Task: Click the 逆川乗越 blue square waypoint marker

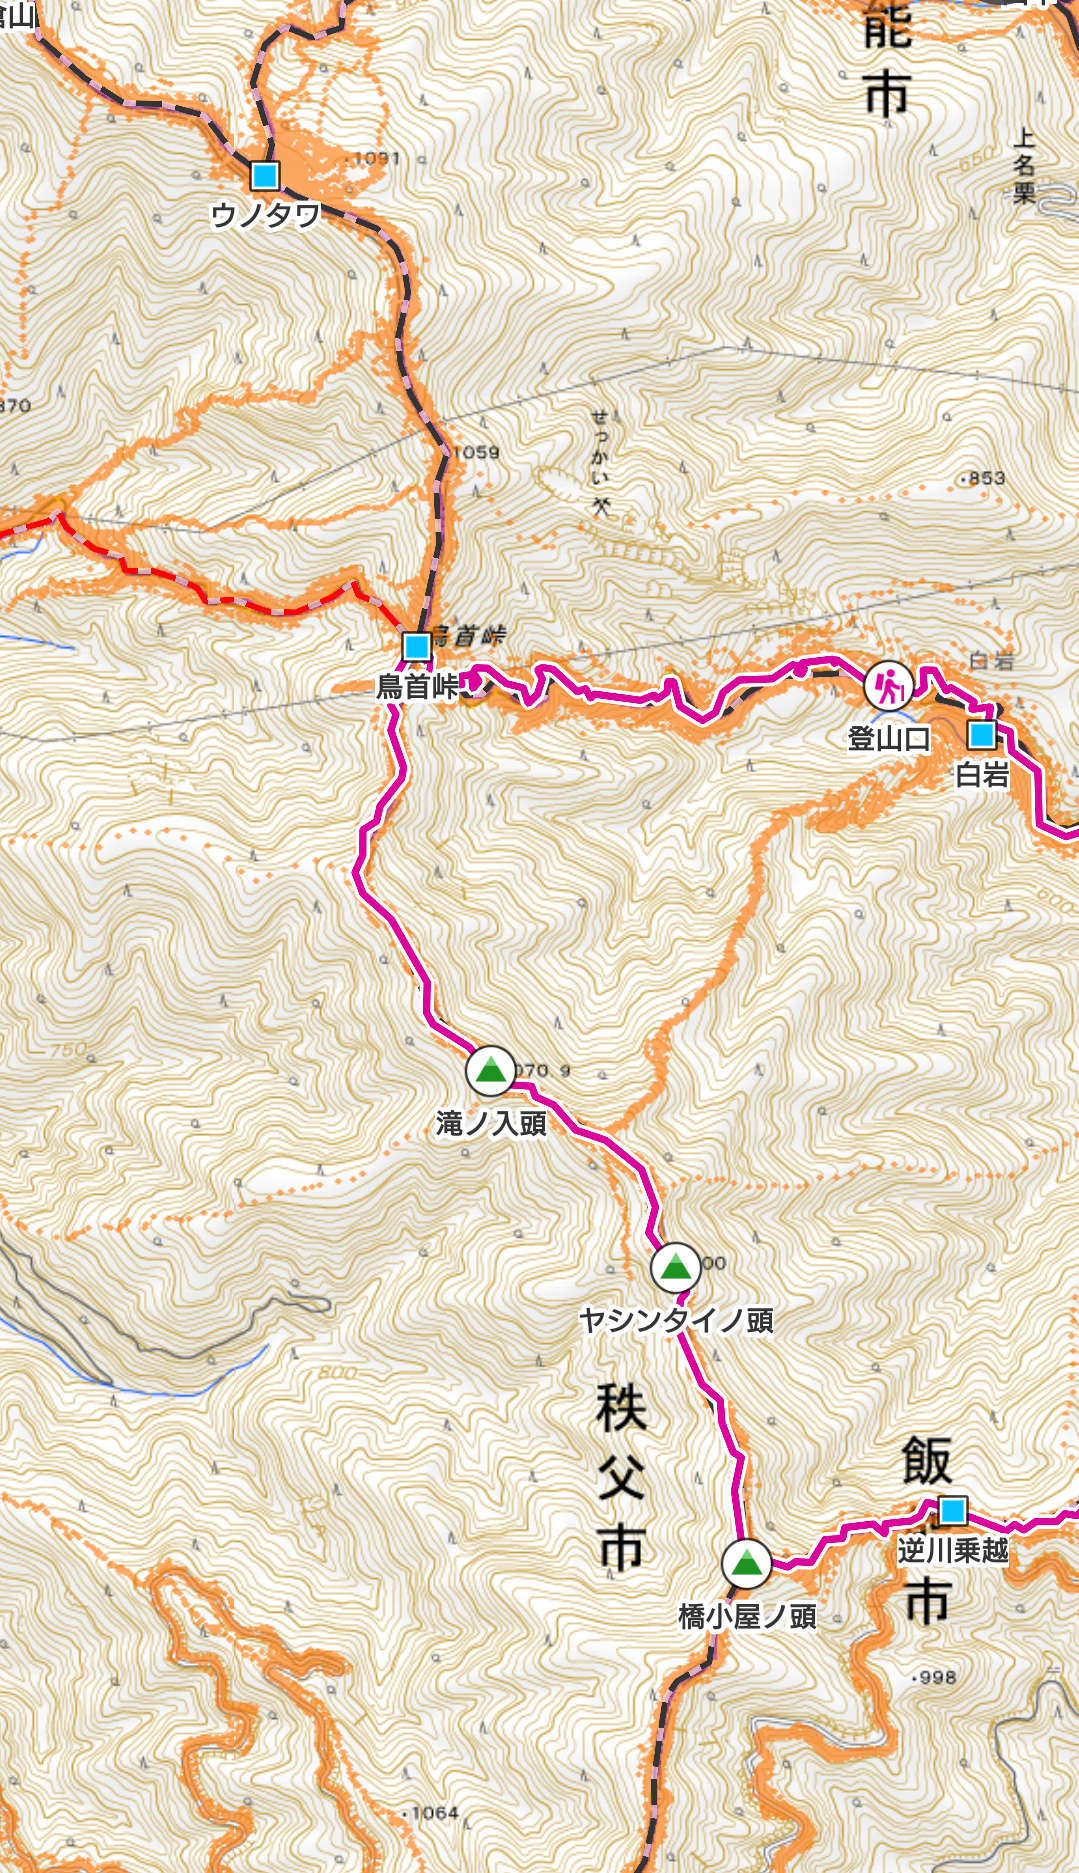Action: [953, 1510]
